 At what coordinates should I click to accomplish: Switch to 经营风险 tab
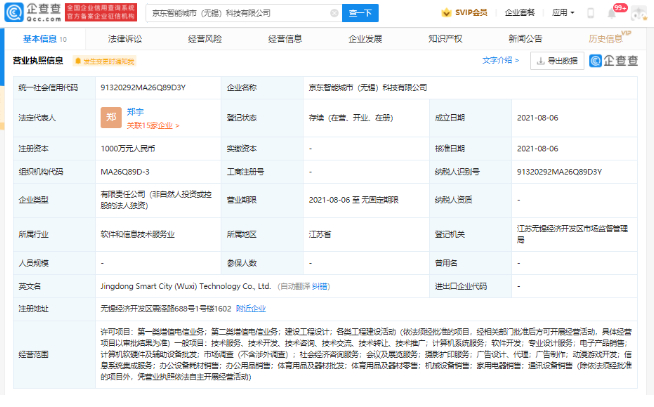(x=205, y=39)
